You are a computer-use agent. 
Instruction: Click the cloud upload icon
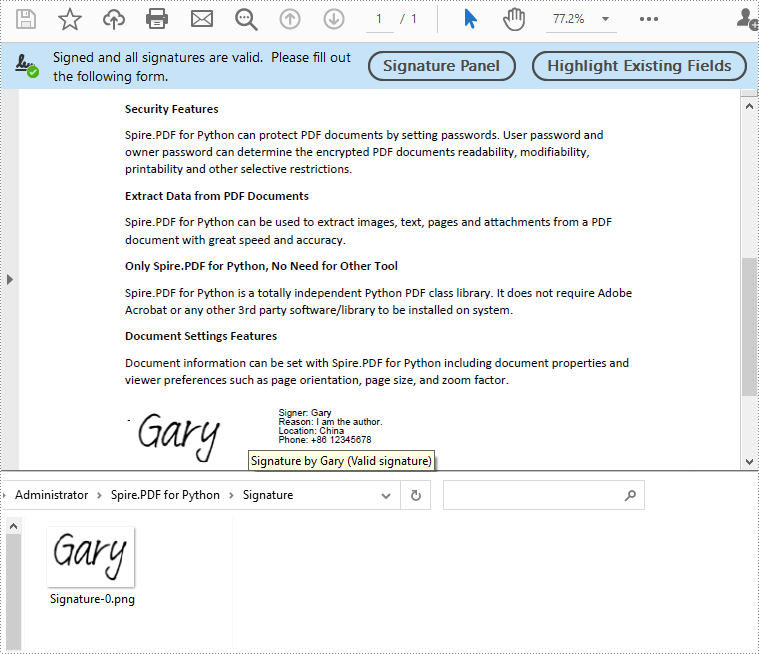pos(114,19)
